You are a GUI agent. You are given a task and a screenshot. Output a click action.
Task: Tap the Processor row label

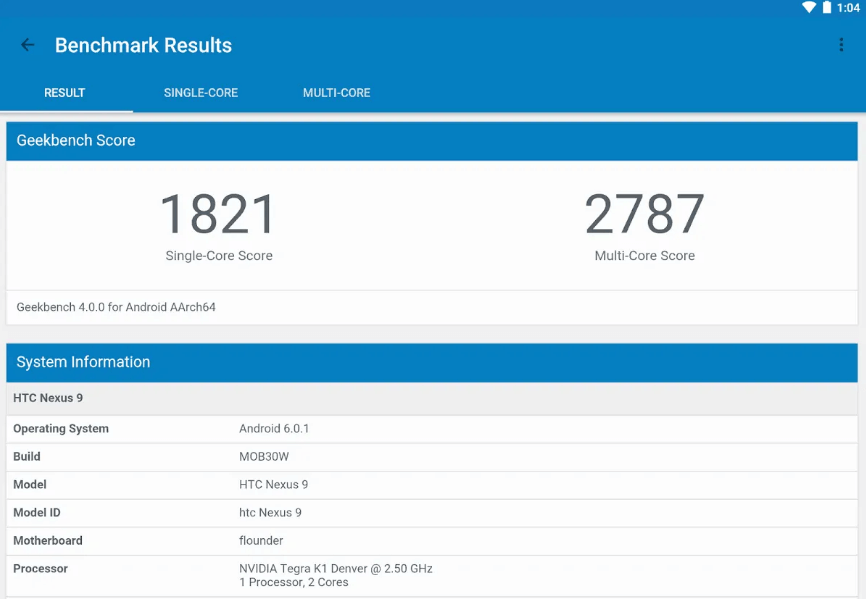coord(40,569)
